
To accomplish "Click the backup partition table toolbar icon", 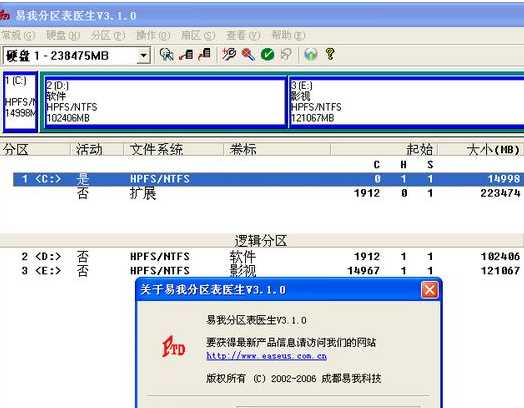I will [186, 54].
